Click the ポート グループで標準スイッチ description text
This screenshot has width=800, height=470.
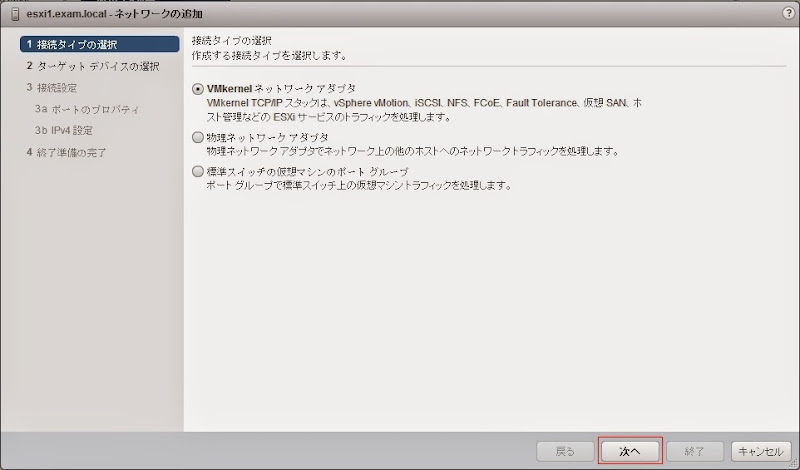(x=359, y=185)
